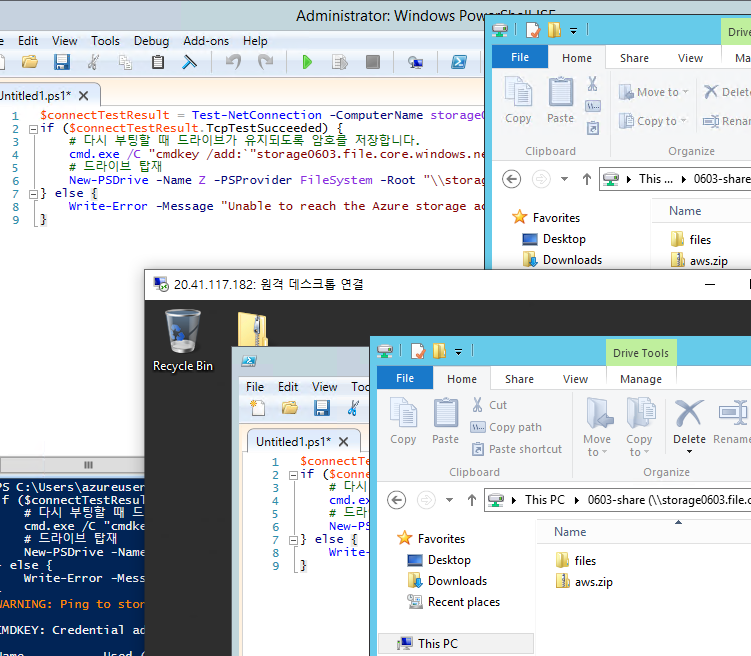
Task: Select Downloads under Favorites in upper Explorer
Action: 562,260
